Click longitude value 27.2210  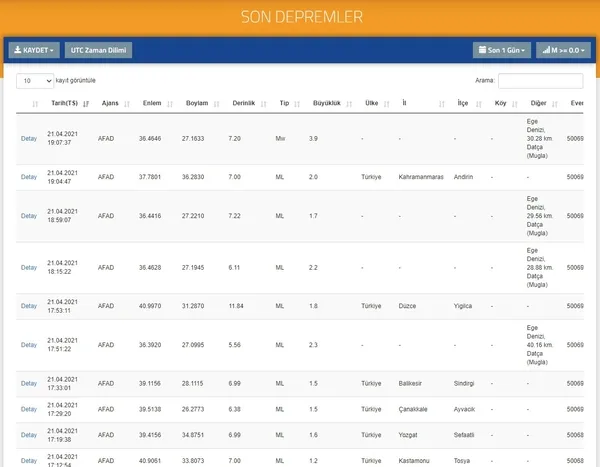pos(193,216)
